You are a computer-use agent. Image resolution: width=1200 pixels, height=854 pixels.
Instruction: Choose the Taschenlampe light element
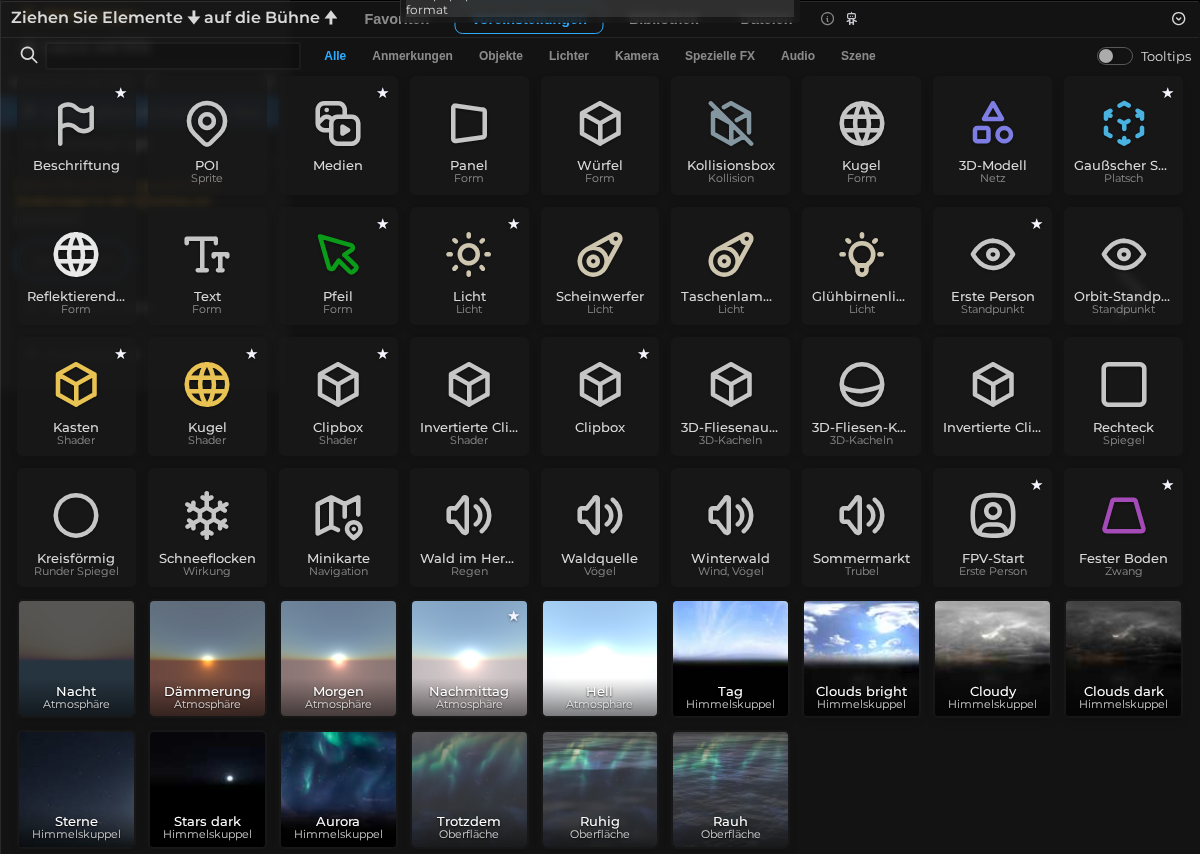(x=731, y=266)
